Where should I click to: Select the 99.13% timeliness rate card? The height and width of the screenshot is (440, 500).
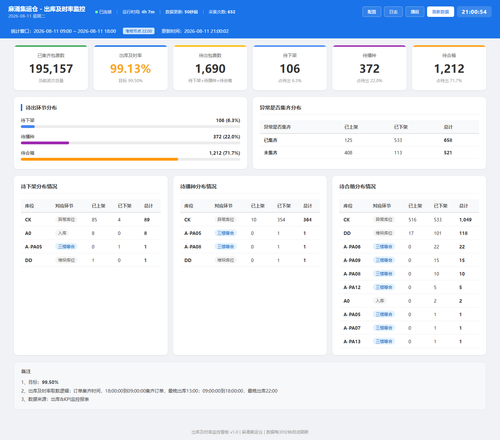pos(130,68)
